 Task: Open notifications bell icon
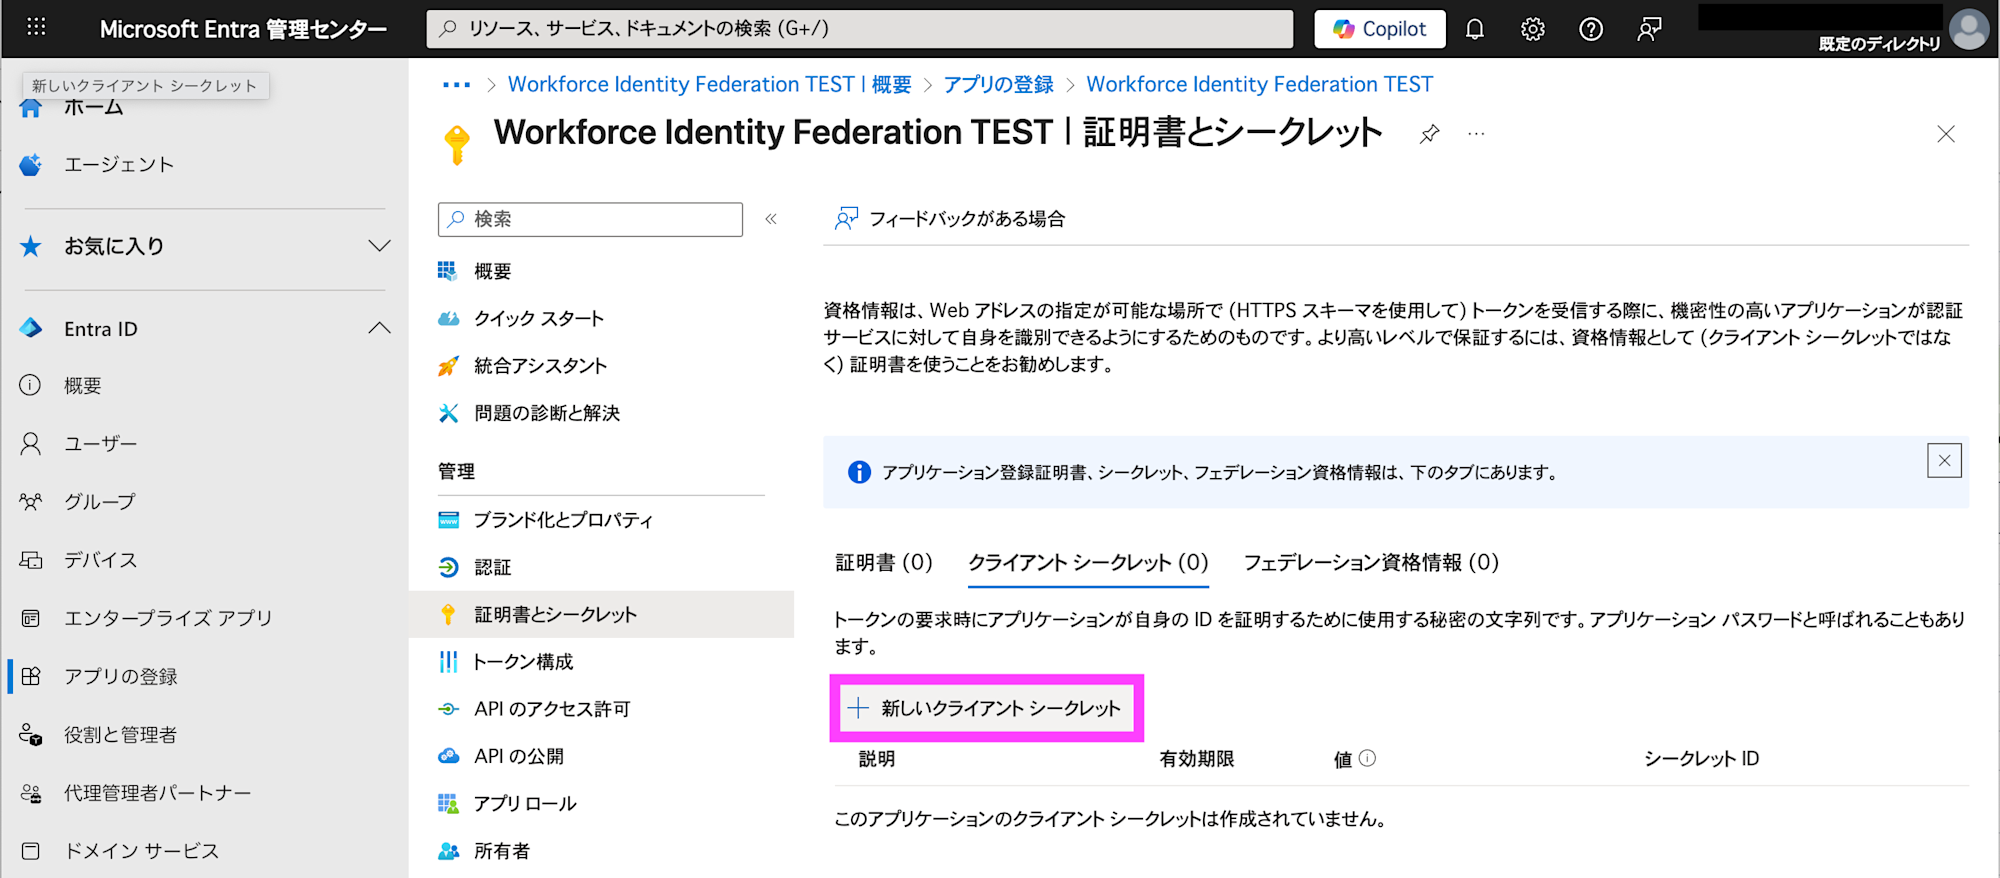point(1475,29)
